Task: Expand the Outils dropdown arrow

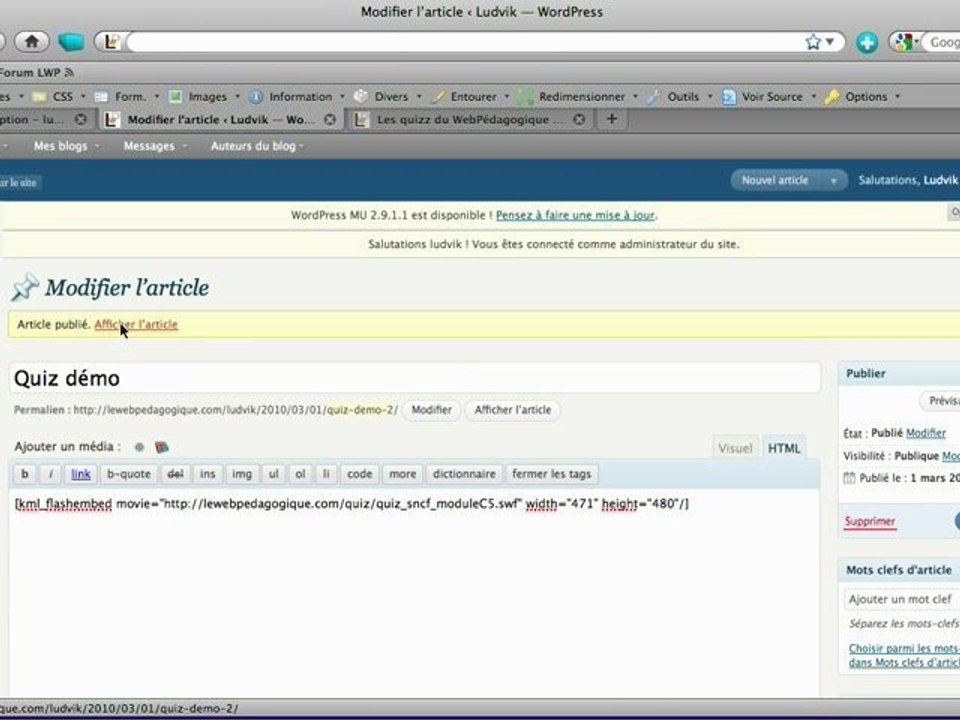Action: pos(710,96)
